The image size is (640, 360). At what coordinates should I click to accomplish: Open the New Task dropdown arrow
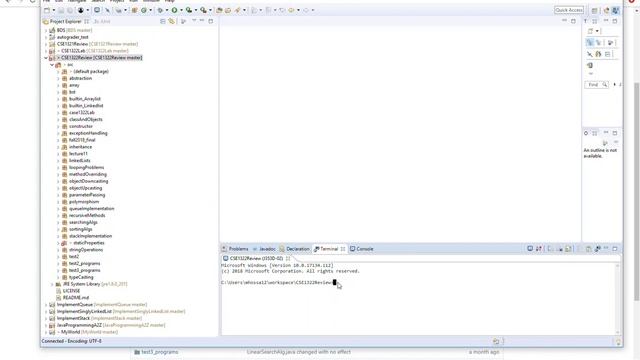597,31
